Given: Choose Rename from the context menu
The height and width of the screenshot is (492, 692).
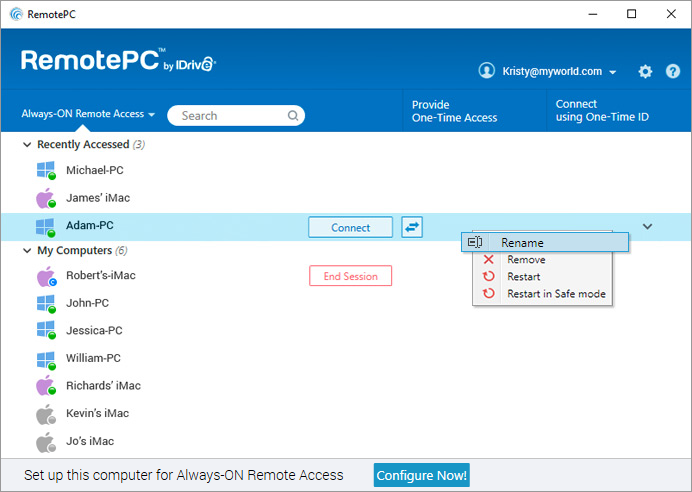Looking at the screenshot, I should [545, 242].
